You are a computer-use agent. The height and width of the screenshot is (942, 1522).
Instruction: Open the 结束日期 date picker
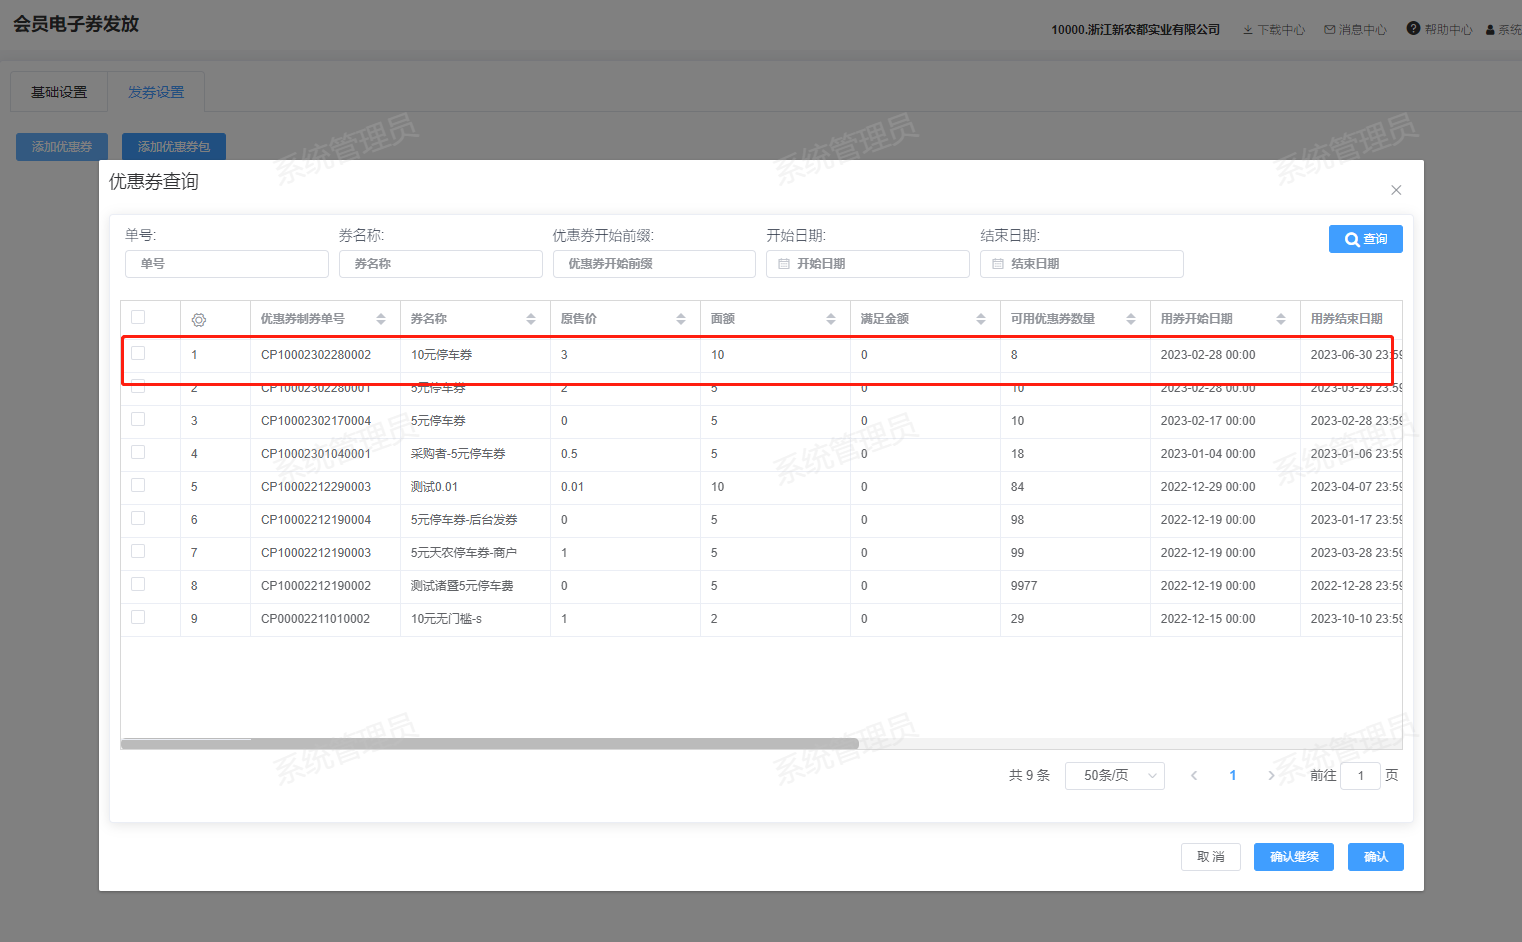tap(1081, 264)
